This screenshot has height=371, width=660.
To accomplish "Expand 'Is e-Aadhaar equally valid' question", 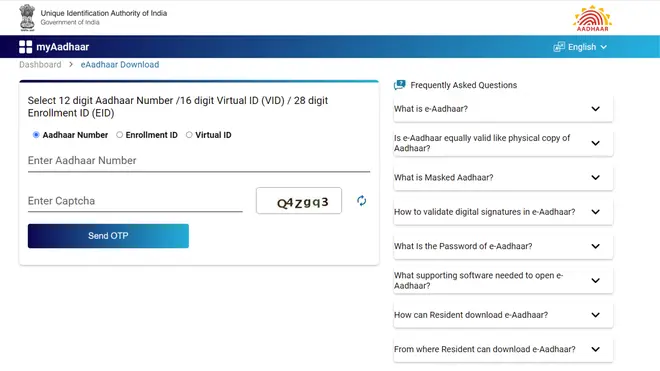I will click(x=503, y=143).
